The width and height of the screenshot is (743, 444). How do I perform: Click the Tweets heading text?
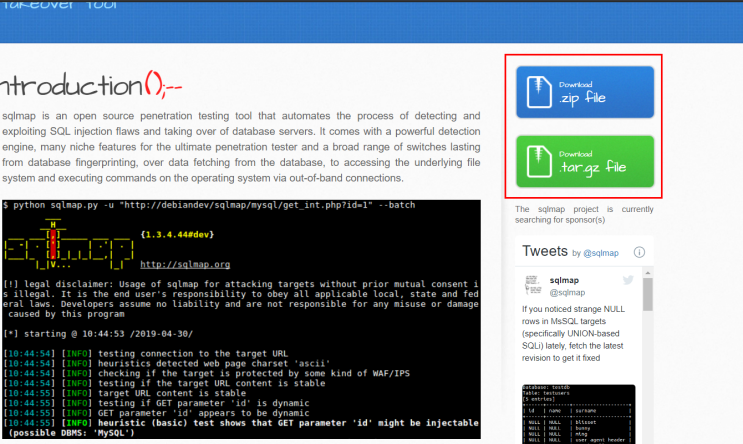pyautogui.click(x=545, y=251)
